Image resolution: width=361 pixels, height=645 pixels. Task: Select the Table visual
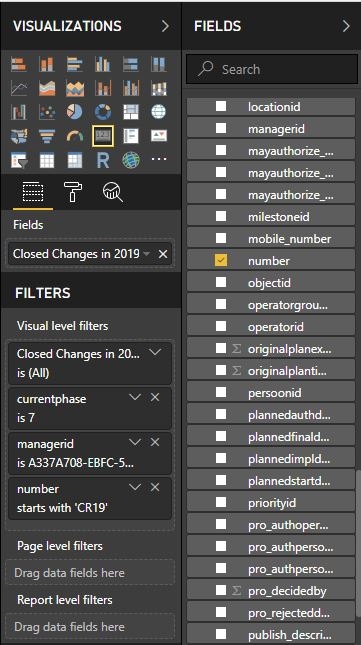[x=46, y=160]
